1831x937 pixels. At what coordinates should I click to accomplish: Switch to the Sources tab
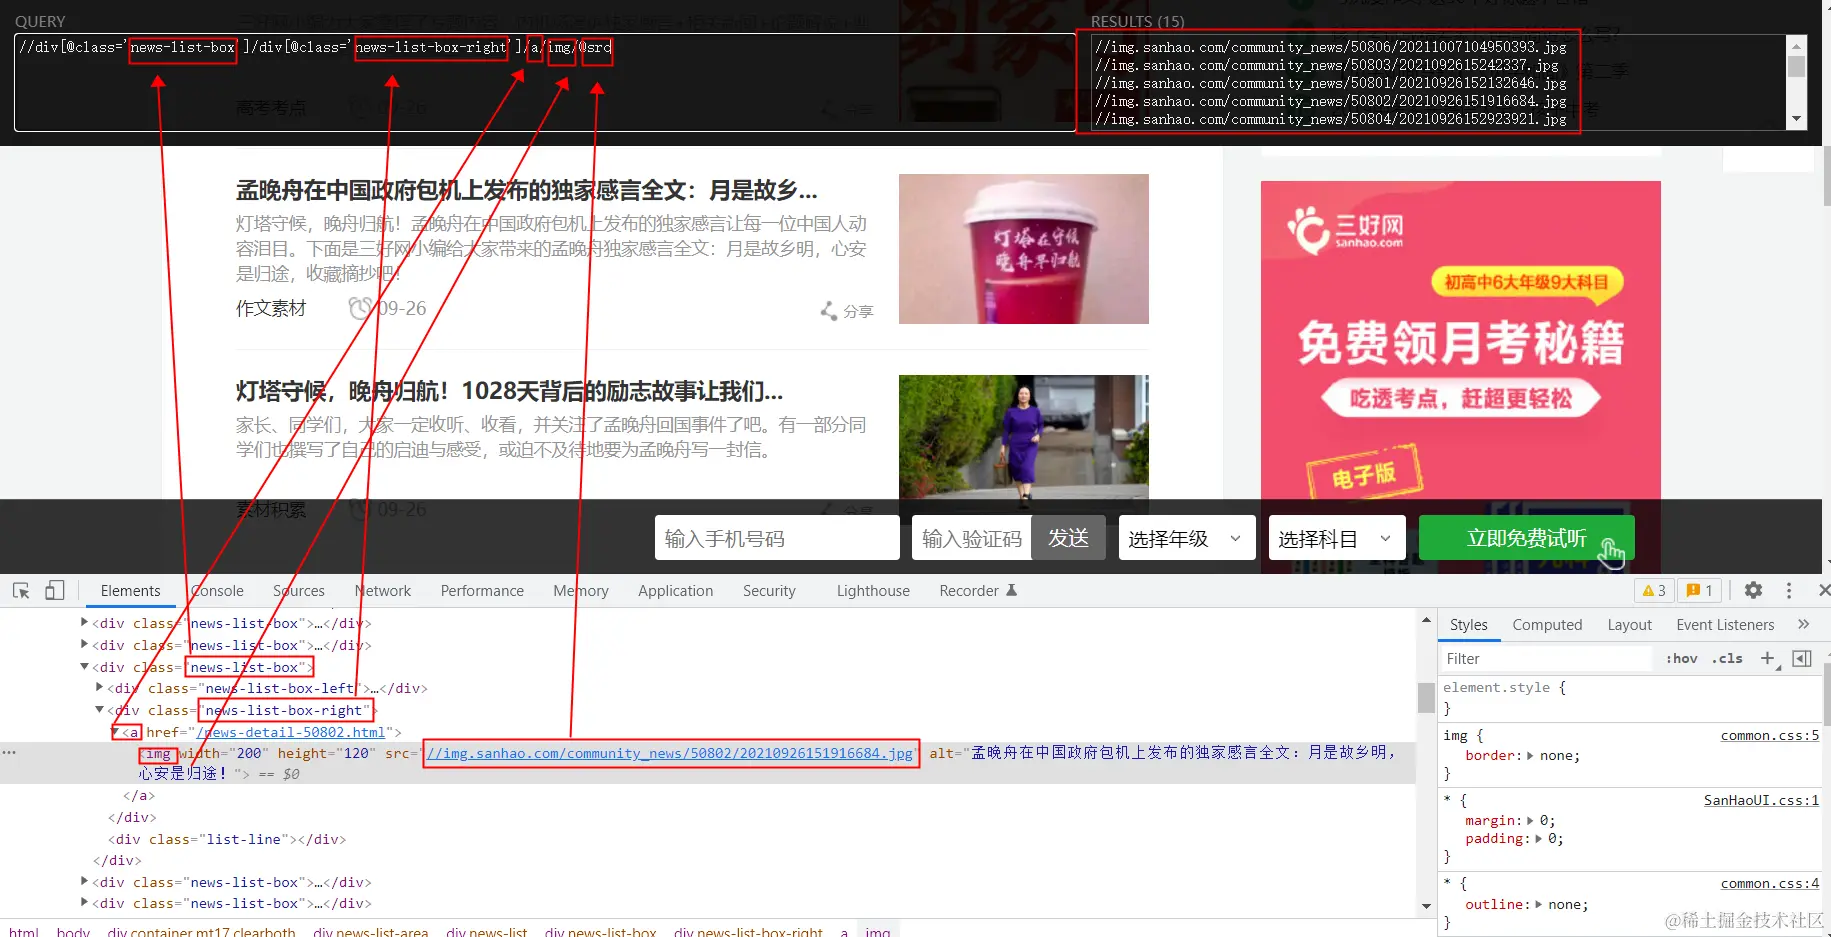299,591
